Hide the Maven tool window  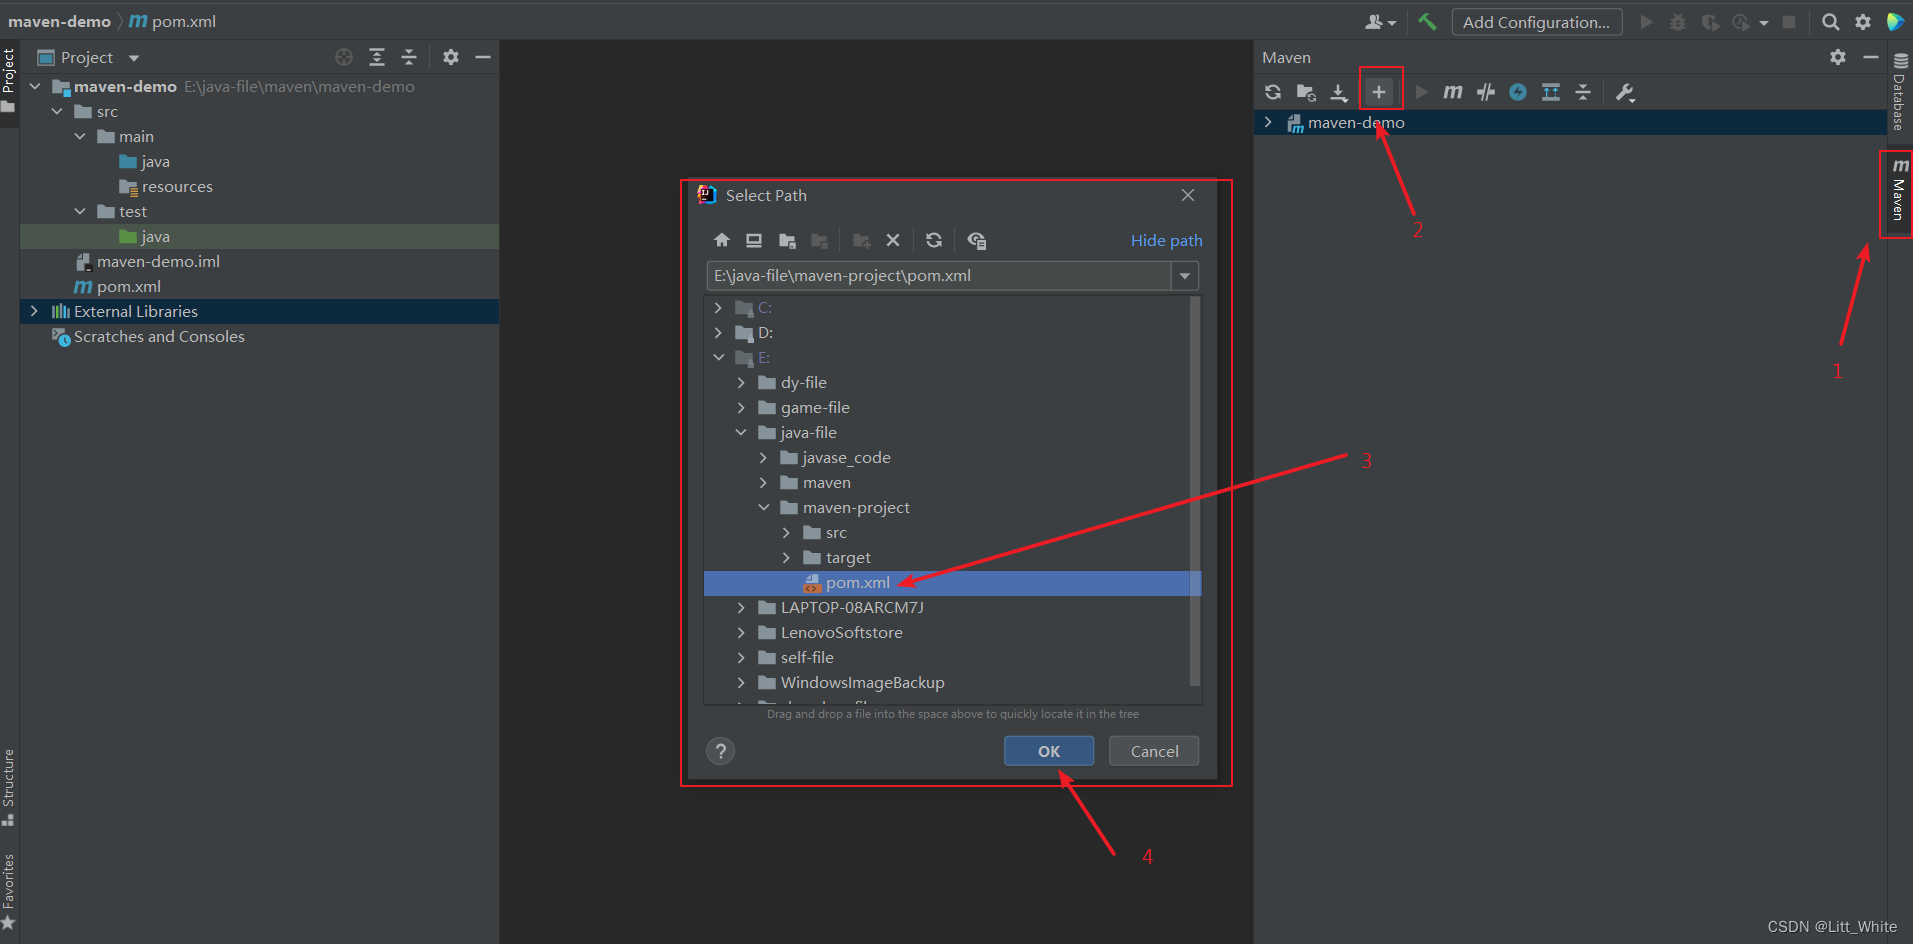[1871, 57]
